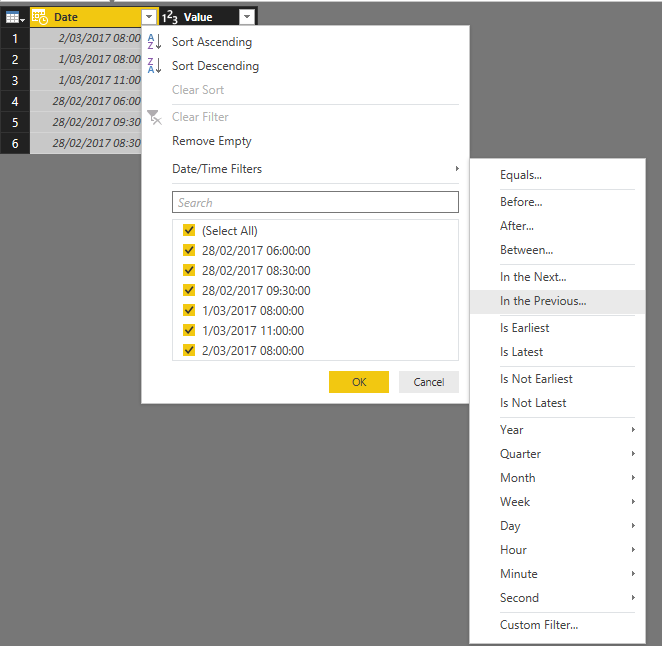Click the cell 1/03/2017 08:00 in row 2

(x=86, y=60)
